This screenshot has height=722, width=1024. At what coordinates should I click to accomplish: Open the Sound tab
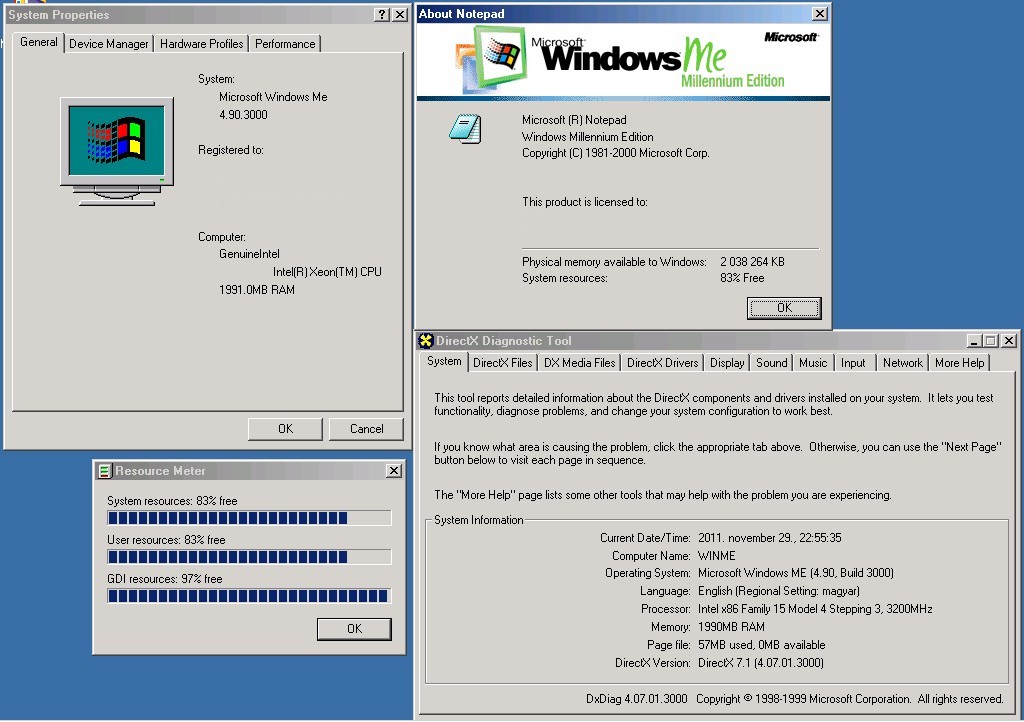point(771,363)
